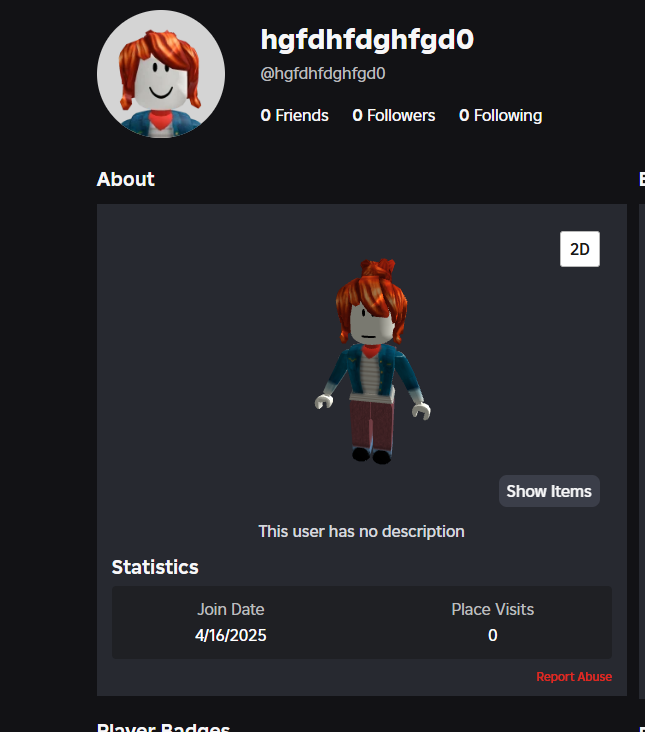Click the Place Visits label
This screenshot has width=645, height=732.
[x=492, y=609]
